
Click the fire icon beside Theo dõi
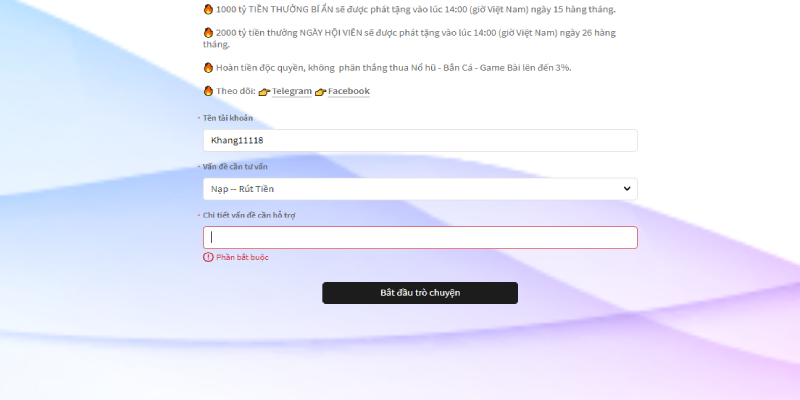pos(208,91)
